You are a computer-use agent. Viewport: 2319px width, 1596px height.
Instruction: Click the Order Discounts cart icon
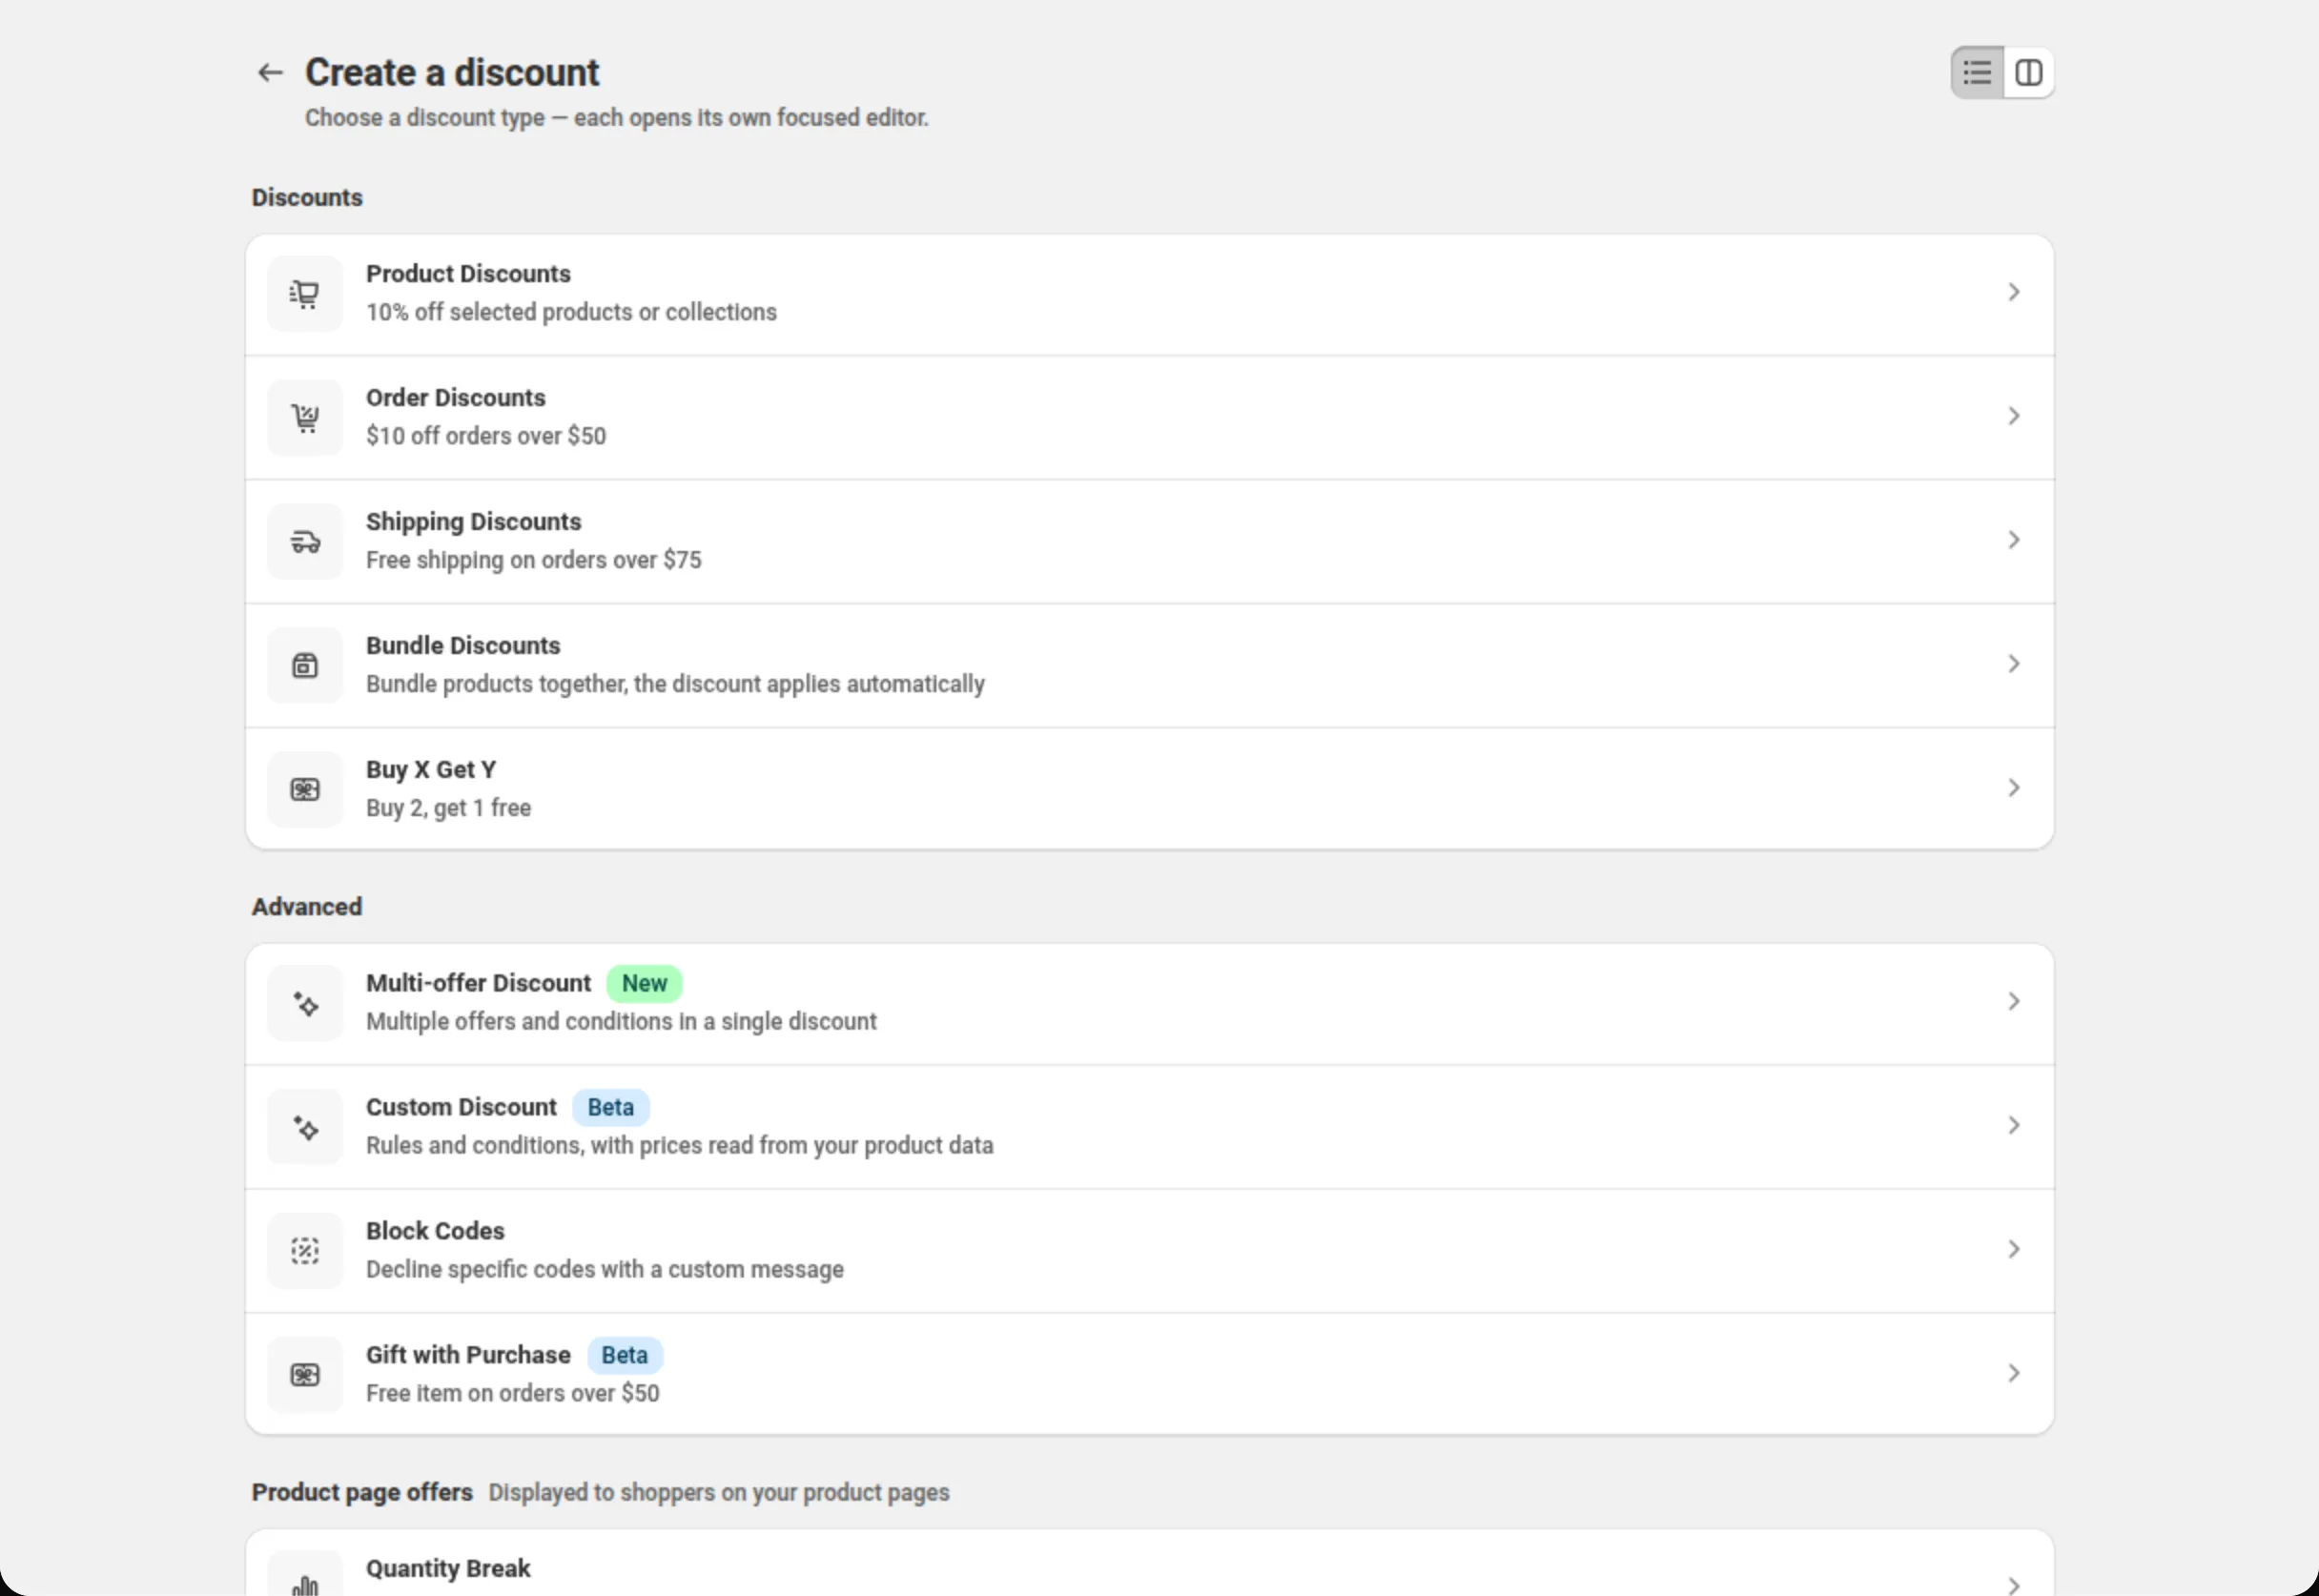pyautogui.click(x=305, y=418)
